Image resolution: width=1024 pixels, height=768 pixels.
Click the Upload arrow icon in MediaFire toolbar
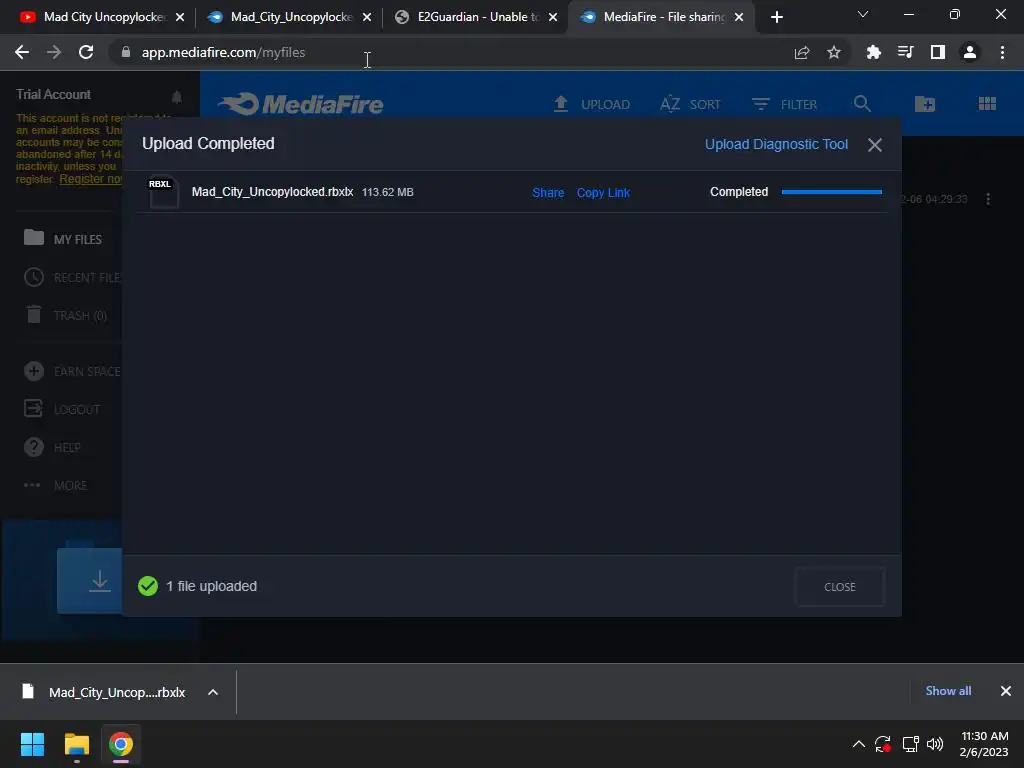(560, 104)
